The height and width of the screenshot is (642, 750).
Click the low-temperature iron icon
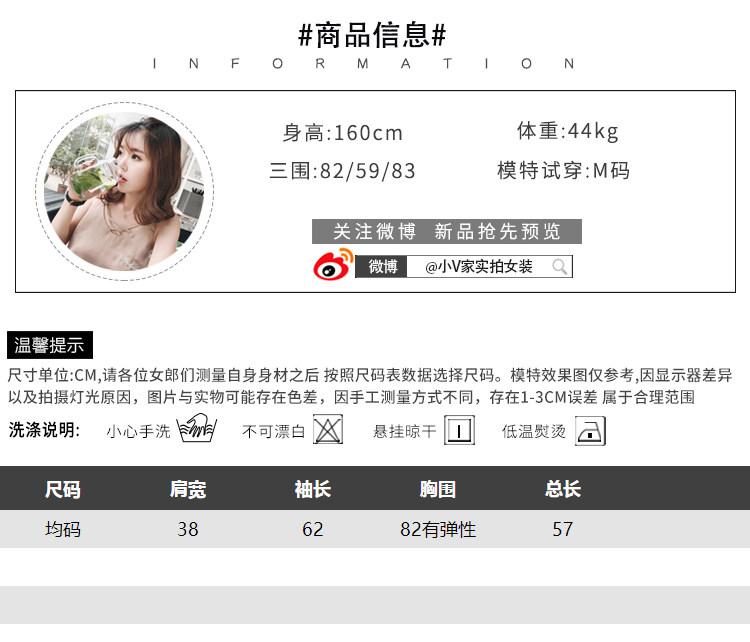590,431
